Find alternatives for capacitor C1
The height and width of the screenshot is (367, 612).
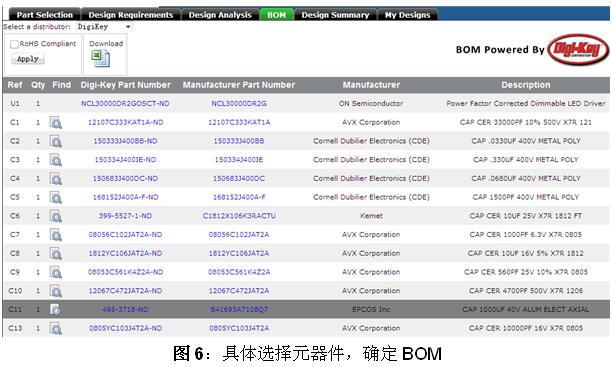coord(55,123)
